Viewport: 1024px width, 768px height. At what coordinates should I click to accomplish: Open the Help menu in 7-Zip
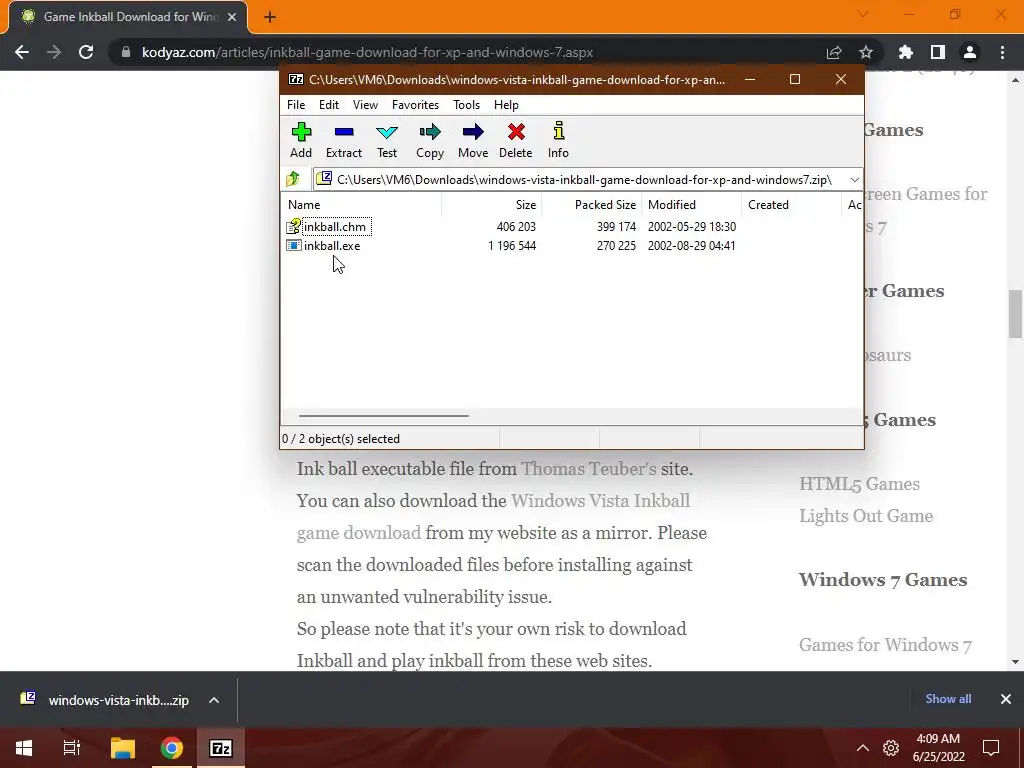[506, 104]
